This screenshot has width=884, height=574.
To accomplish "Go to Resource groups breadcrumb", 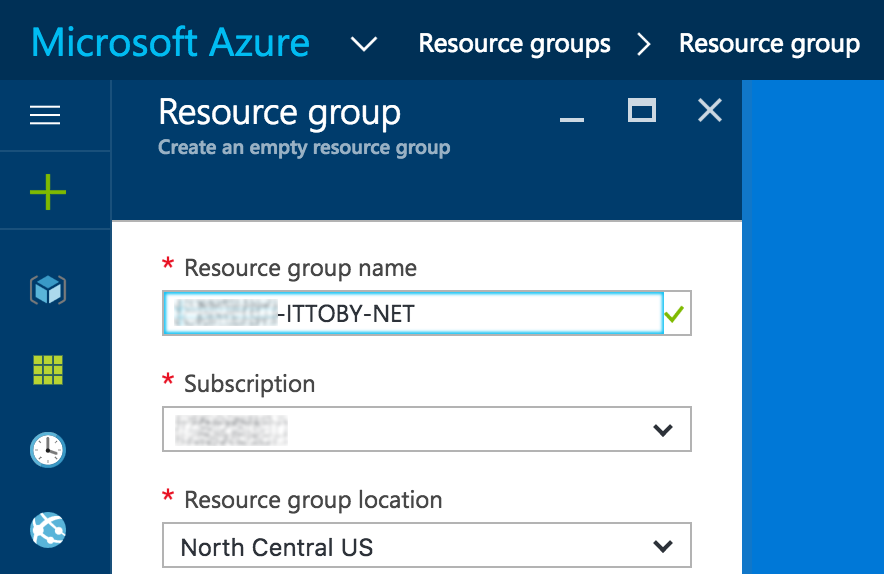I will click(x=514, y=44).
